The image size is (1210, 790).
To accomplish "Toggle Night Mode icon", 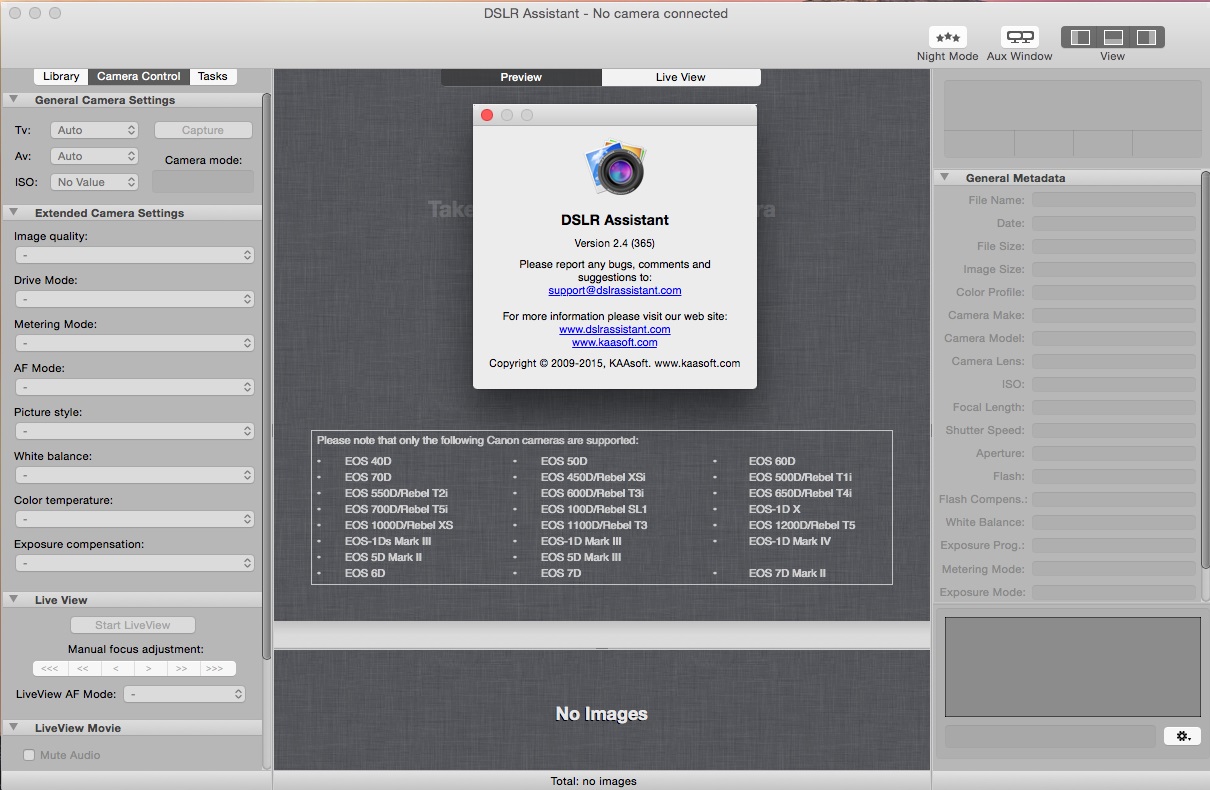I will click(x=947, y=37).
